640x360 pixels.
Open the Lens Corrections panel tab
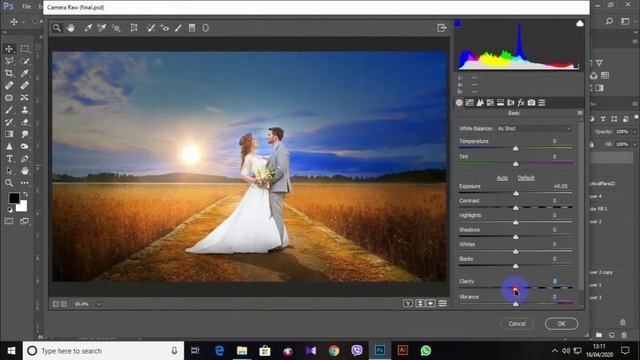pos(511,103)
